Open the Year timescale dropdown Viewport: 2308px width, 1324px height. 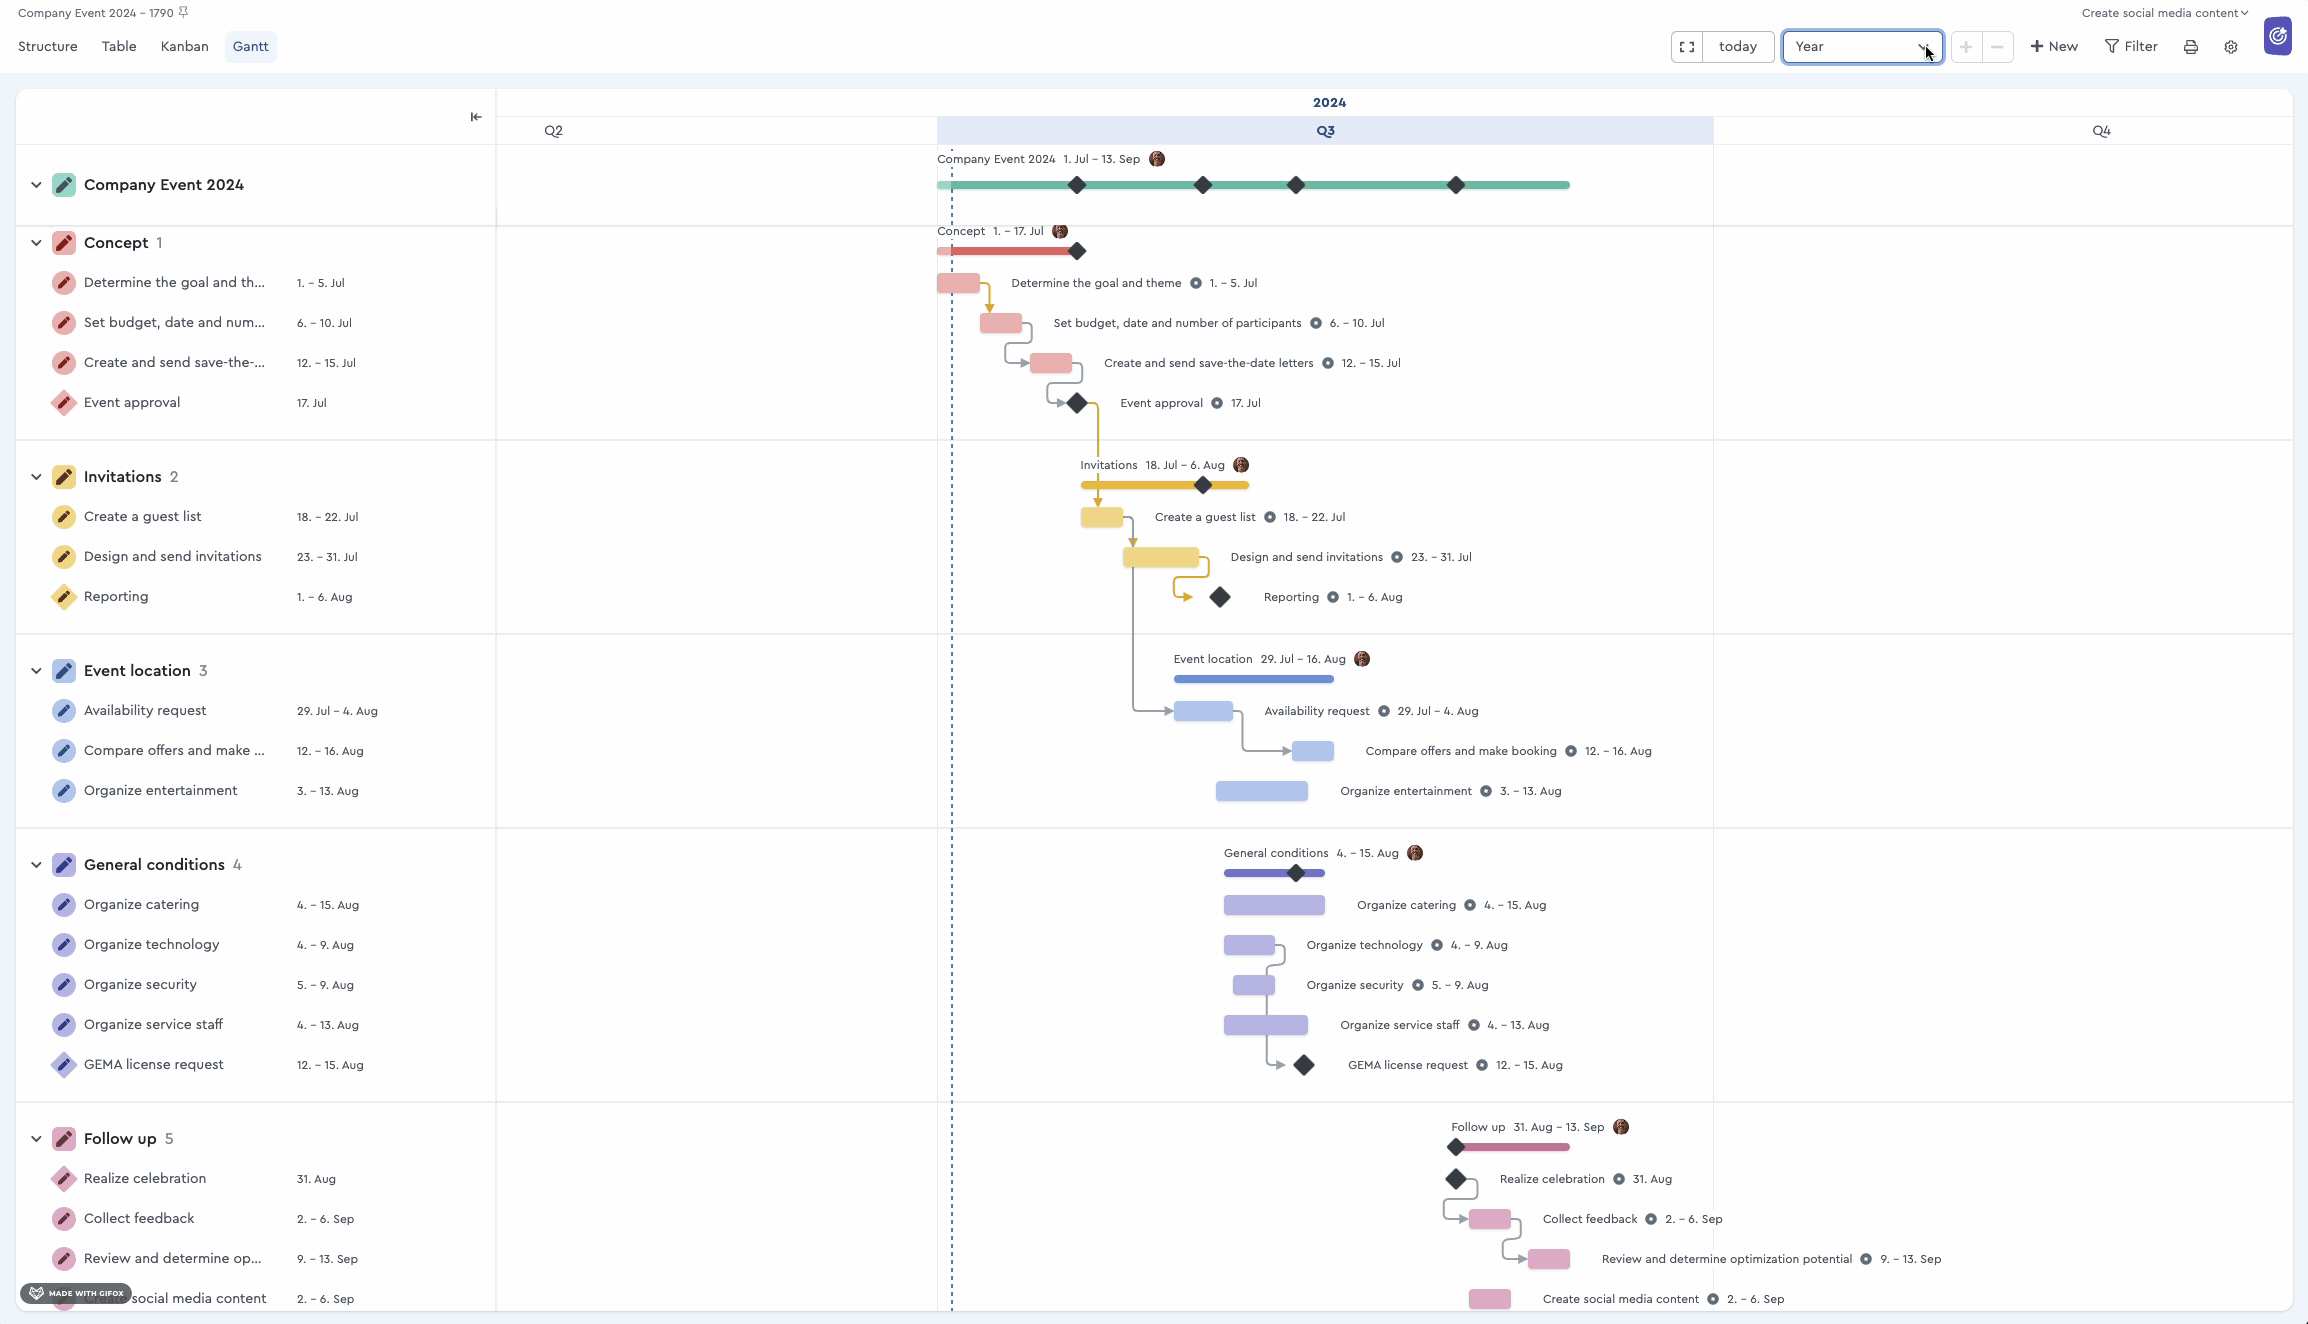[x=1861, y=46]
